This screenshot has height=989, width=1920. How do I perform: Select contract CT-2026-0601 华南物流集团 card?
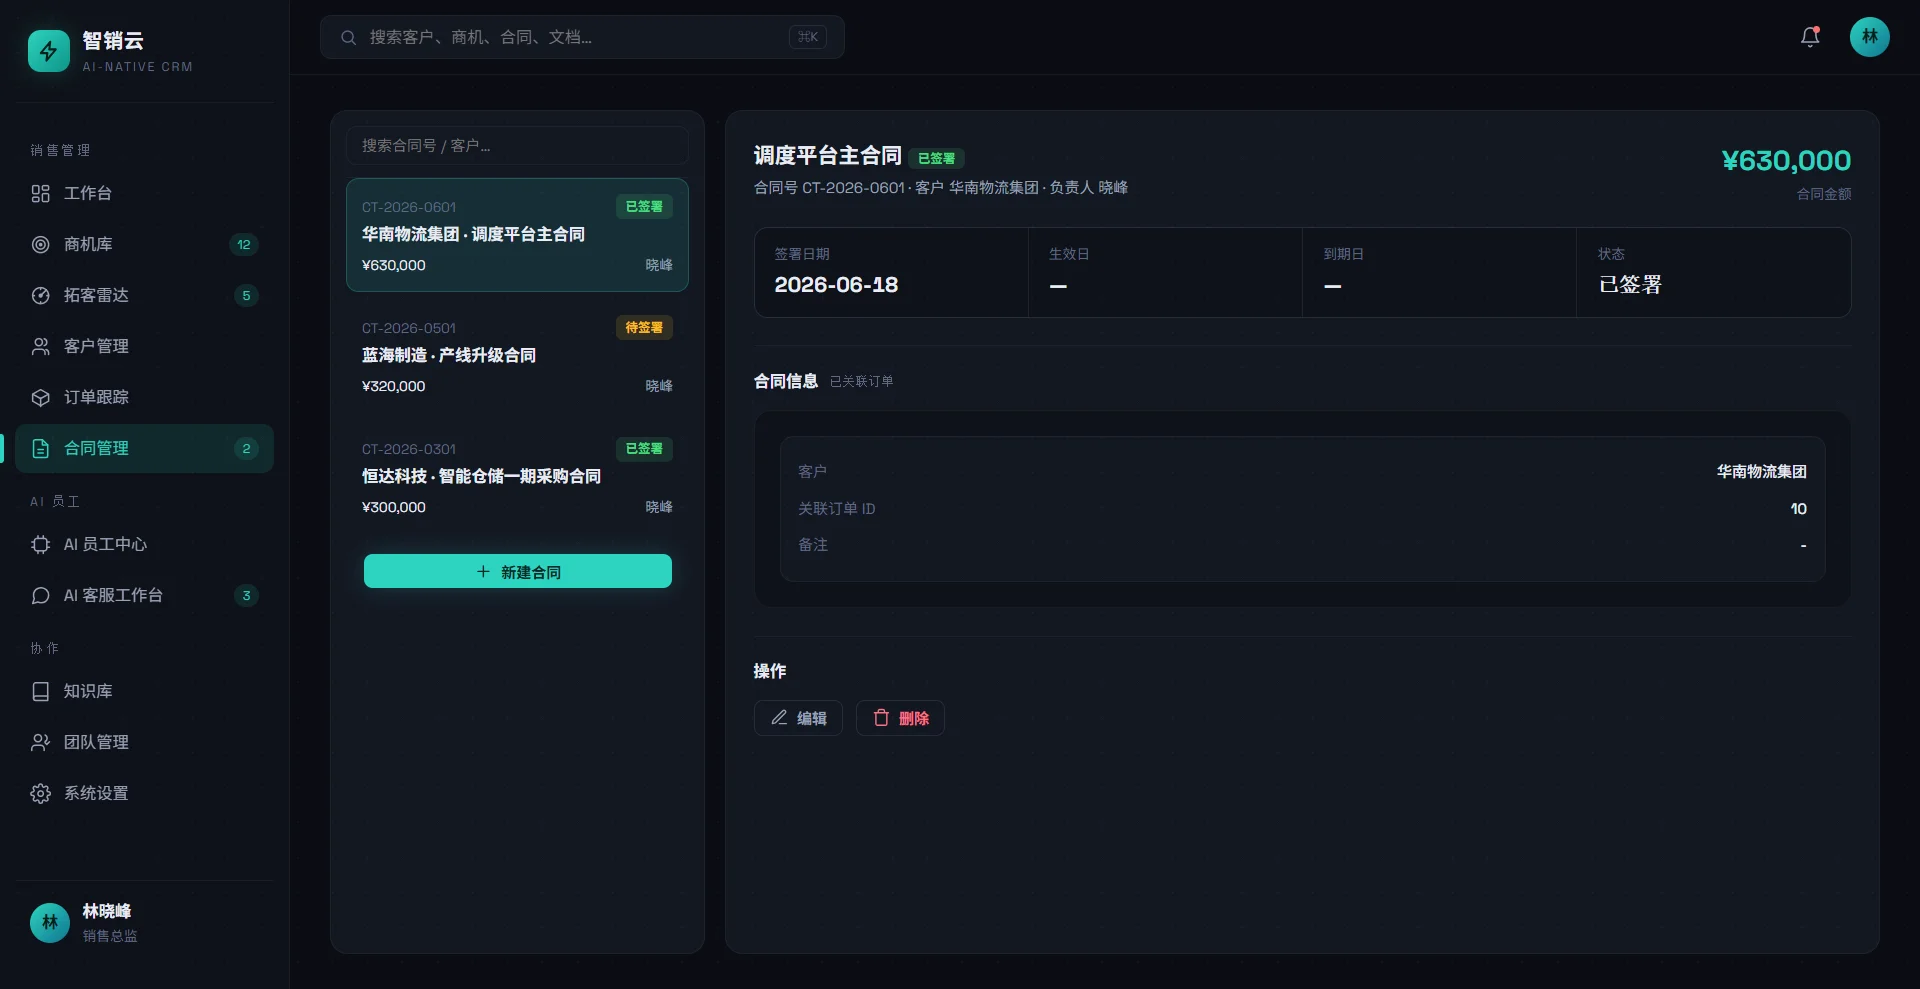(x=517, y=235)
